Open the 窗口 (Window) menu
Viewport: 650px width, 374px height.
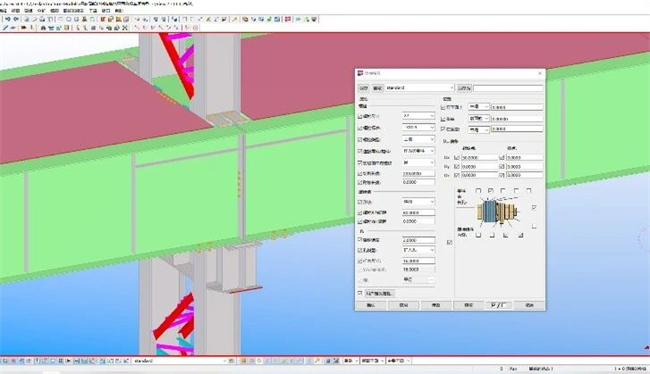point(106,10)
